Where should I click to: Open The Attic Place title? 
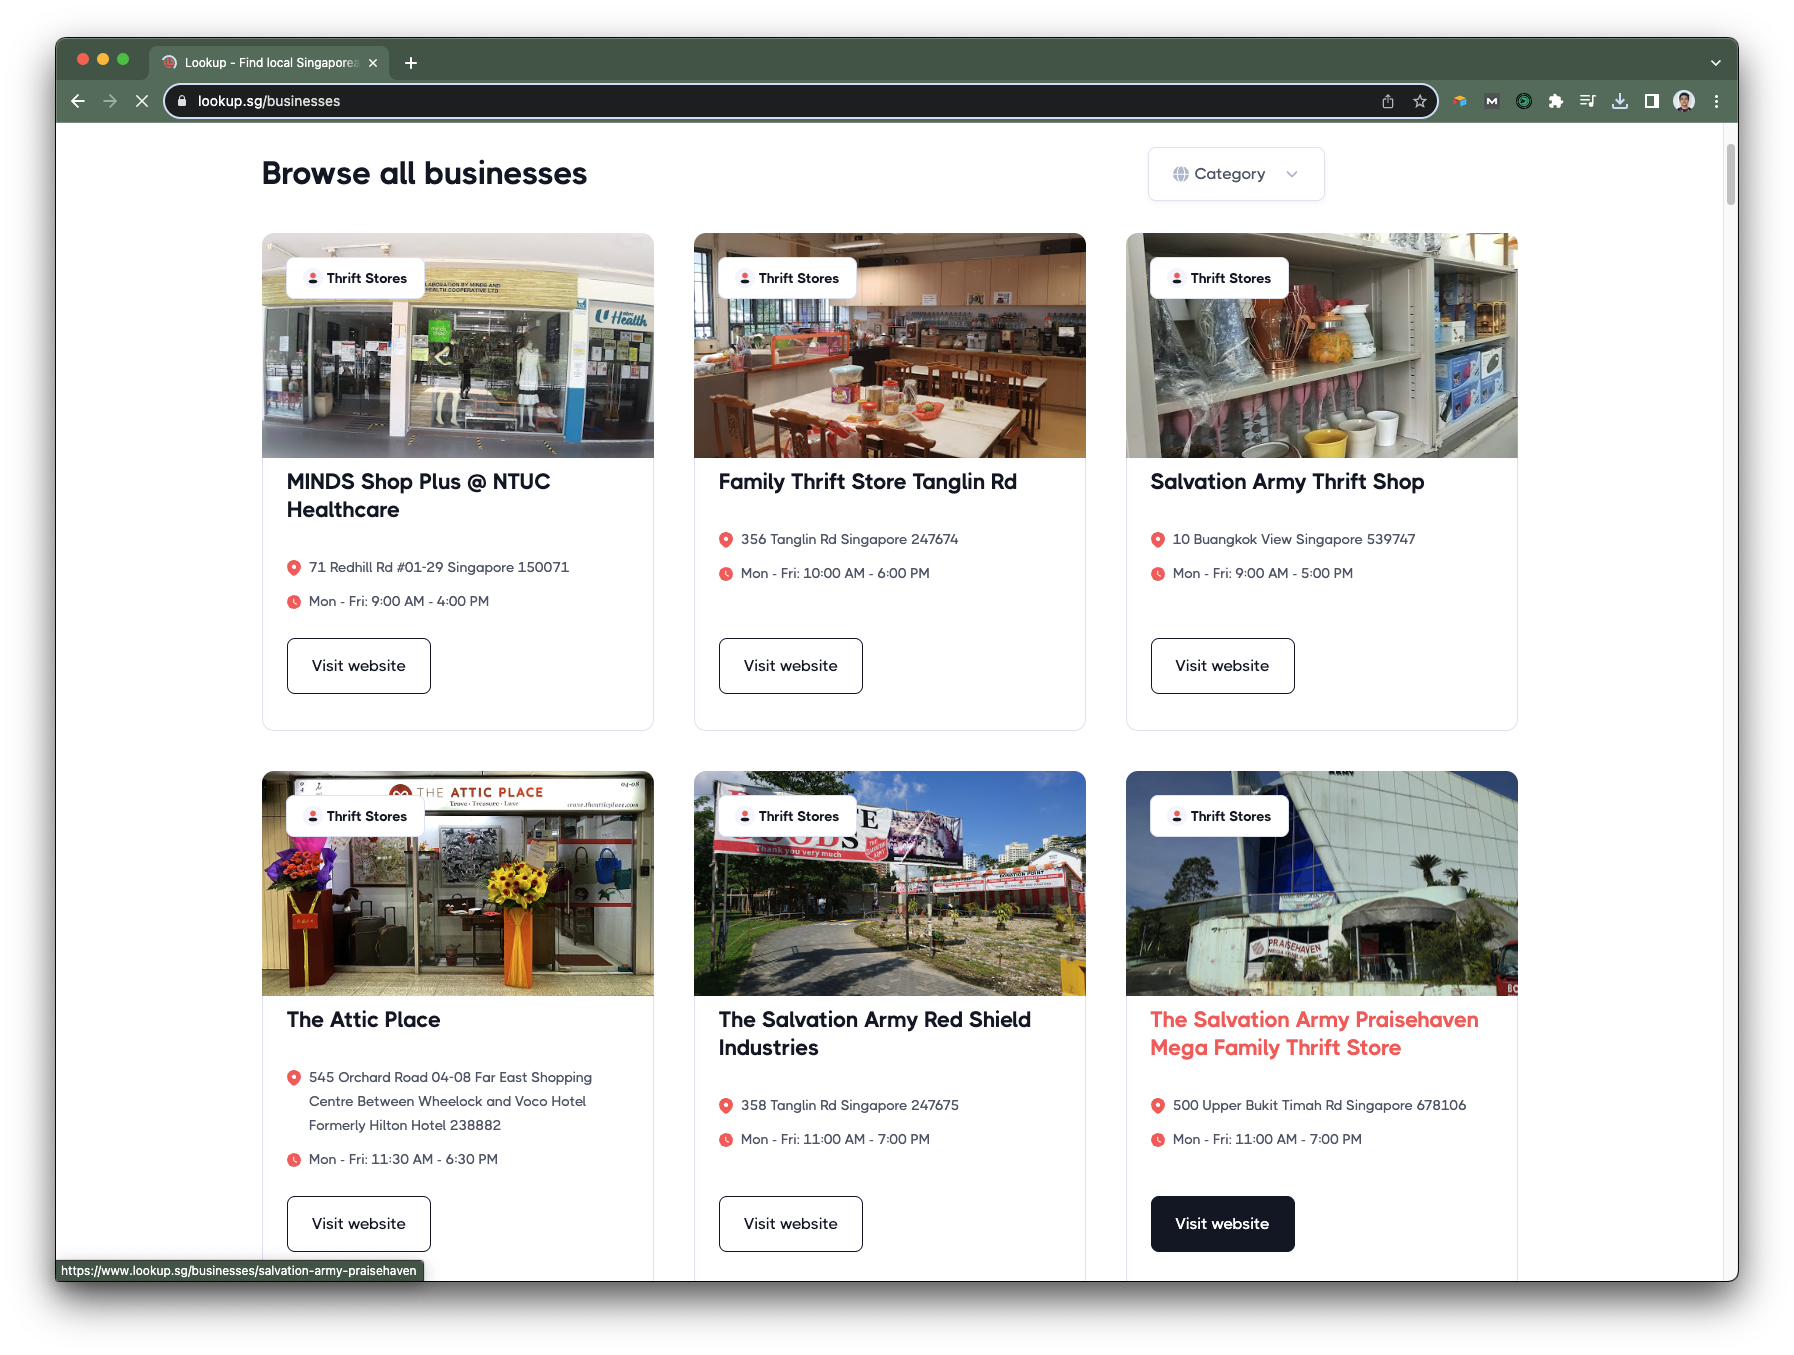point(364,1020)
